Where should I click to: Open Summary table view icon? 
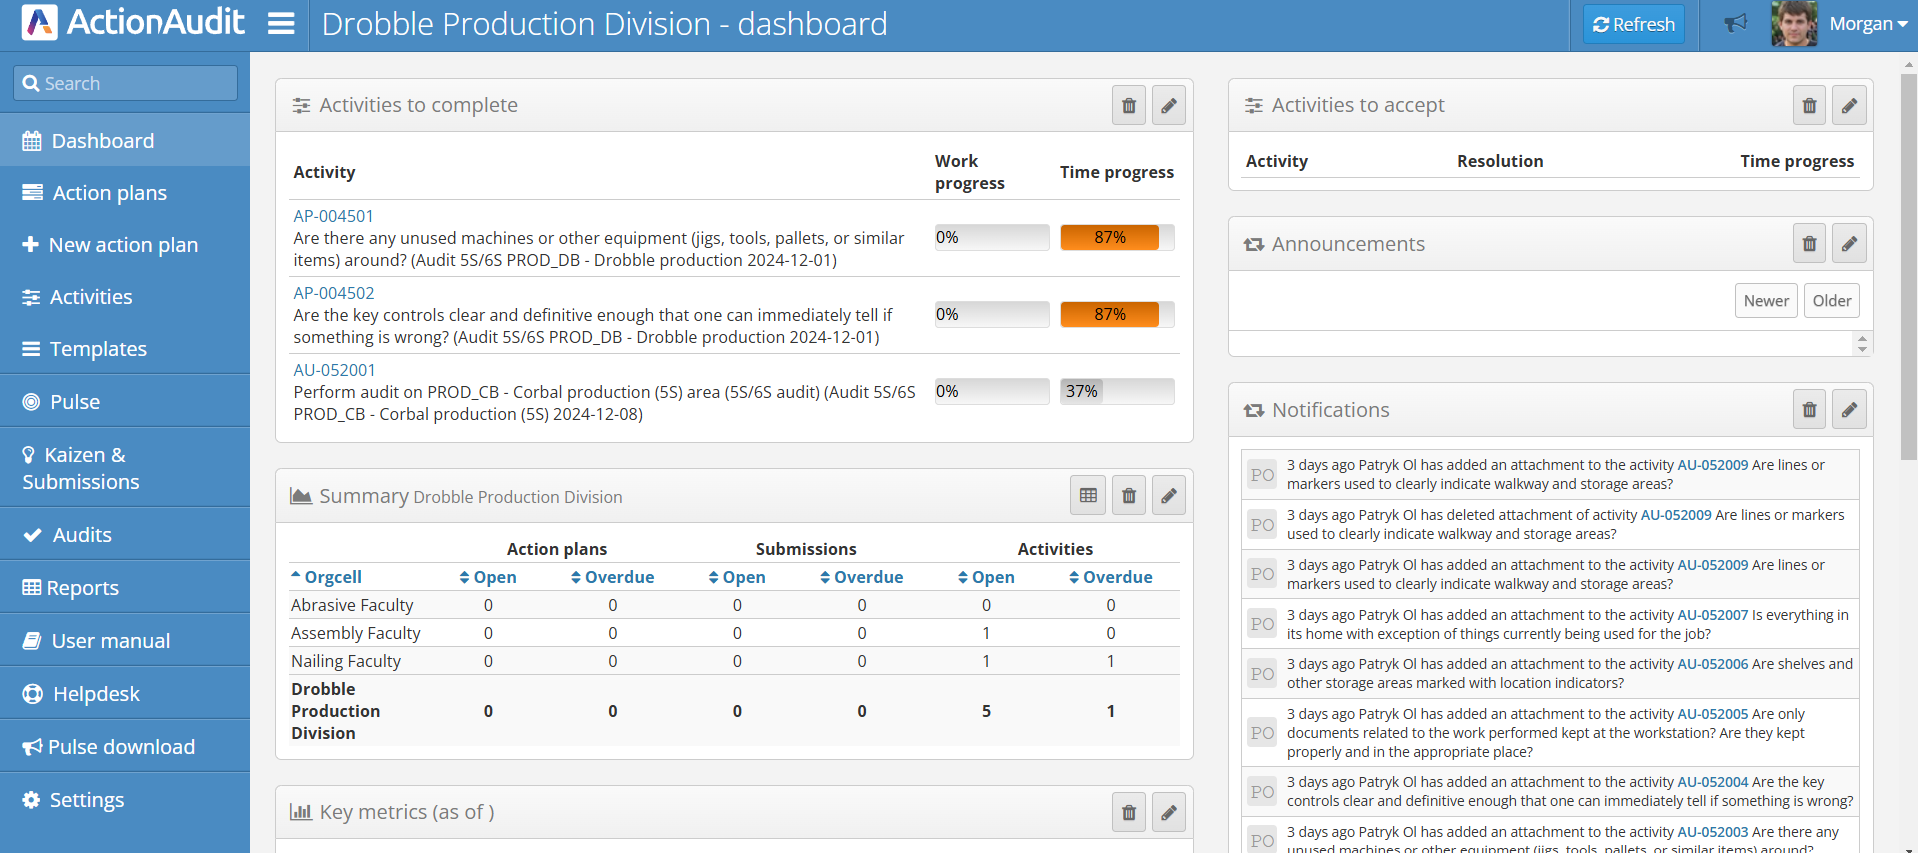coord(1088,496)
